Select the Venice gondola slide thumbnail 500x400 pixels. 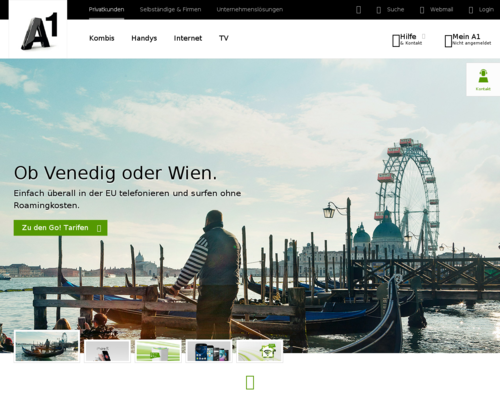click(x=47, y=346)
